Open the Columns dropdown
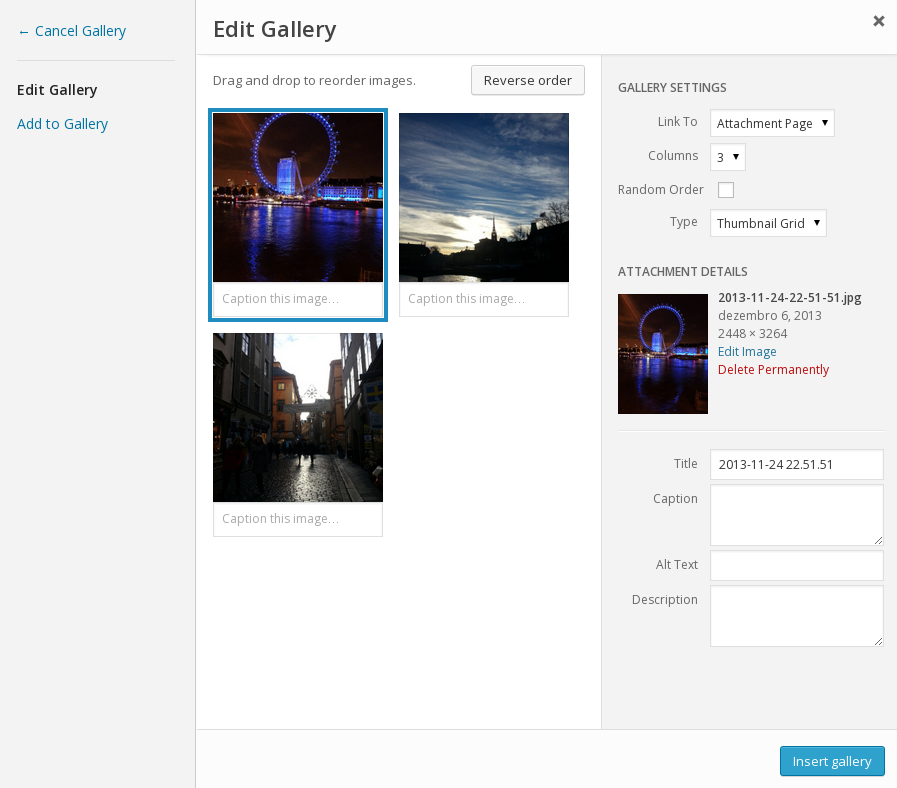 pyautogui.click(x=727, y=156)
